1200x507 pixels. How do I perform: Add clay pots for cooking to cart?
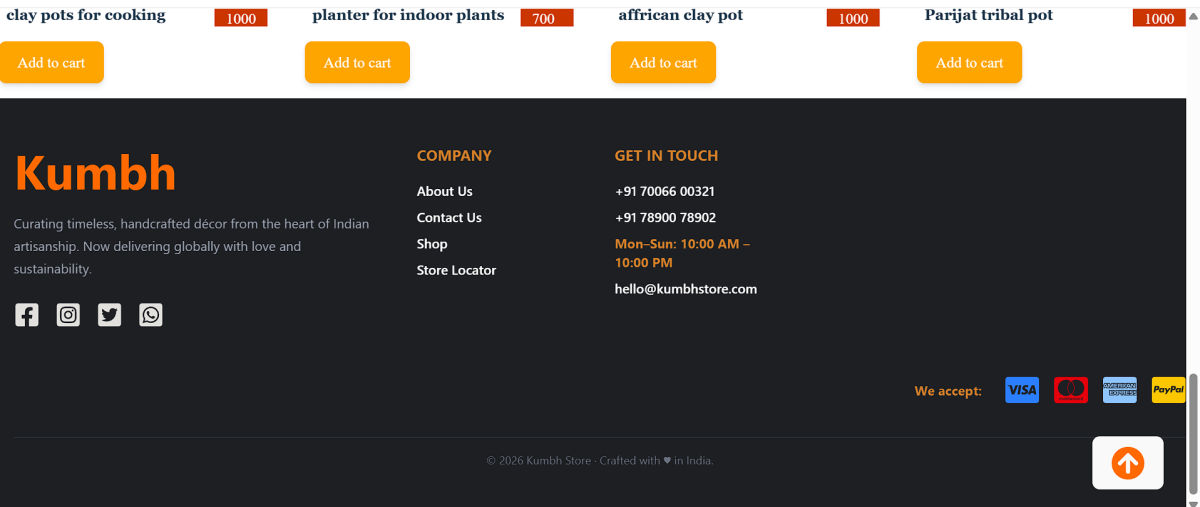pos(51,62)
